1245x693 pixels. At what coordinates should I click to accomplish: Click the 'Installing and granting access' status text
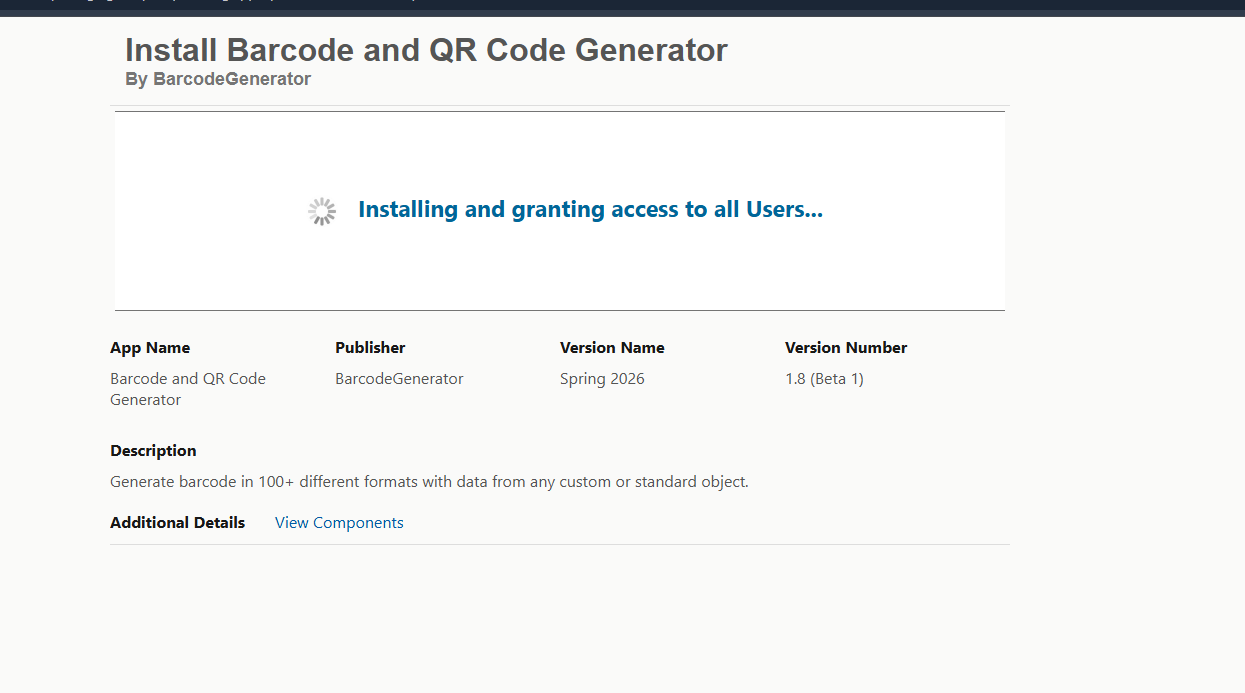click(x=589, y=210)
